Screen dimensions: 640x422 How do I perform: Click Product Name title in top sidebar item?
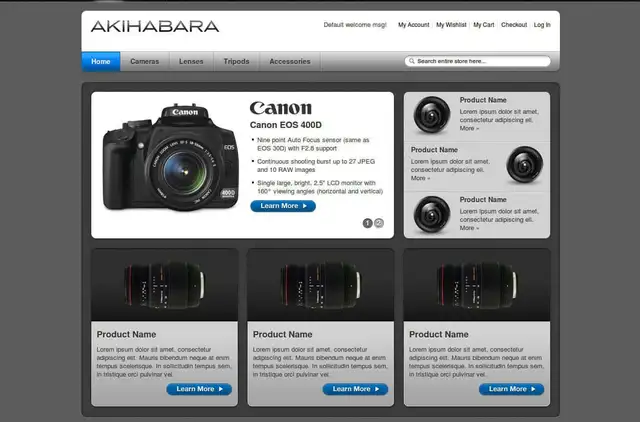click(x=483, y=100)
